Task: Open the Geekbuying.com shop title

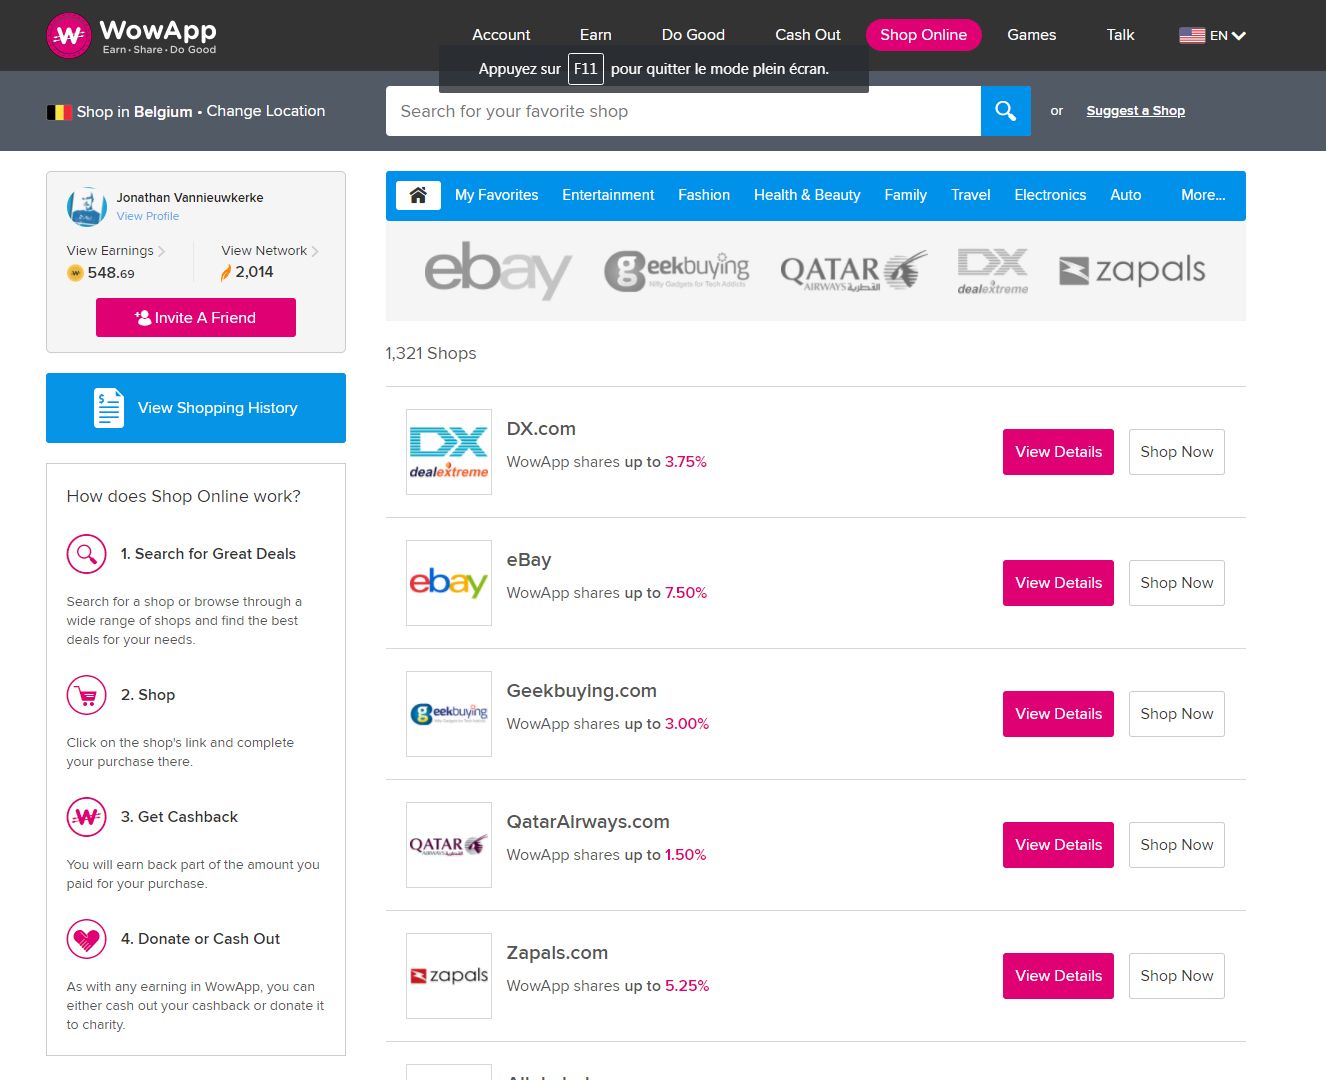Action: (582, 691)
